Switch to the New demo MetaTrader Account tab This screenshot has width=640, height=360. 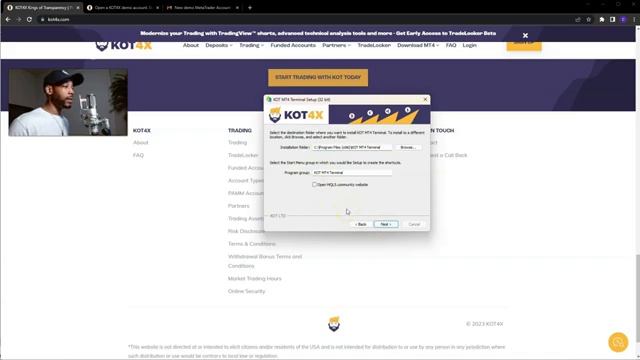tap(202, 7)
